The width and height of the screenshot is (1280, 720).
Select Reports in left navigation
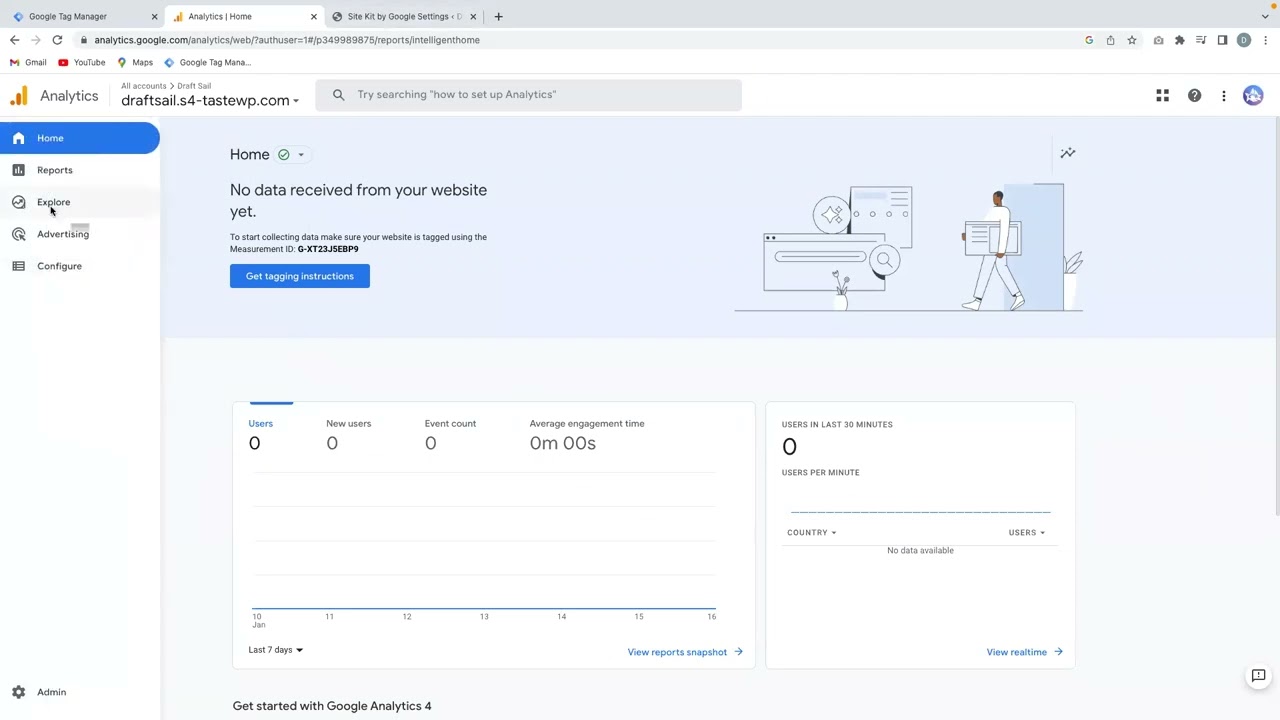(80, 170)
